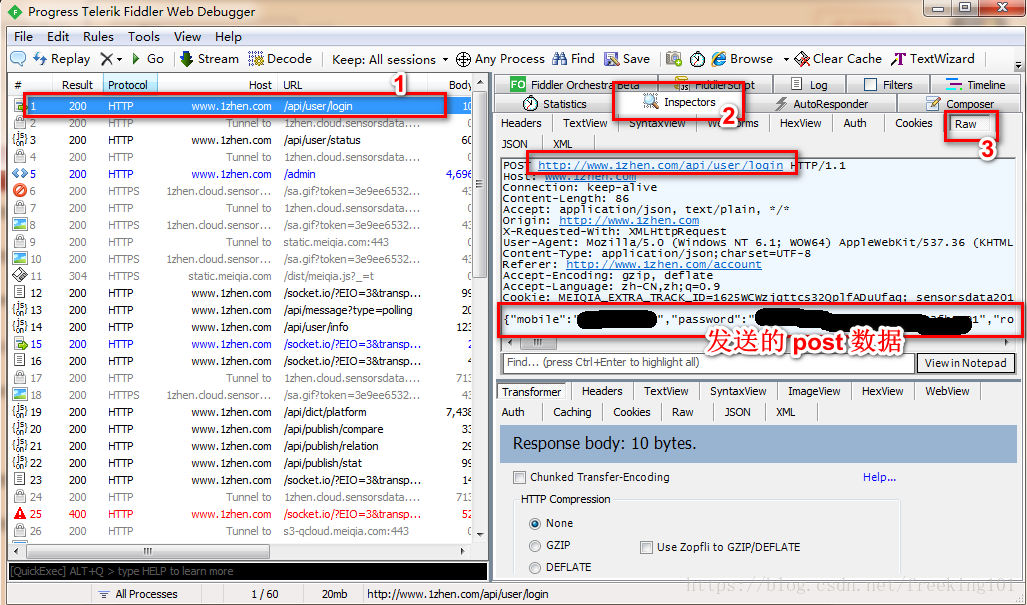Select the None compression radio button
Screen dimensions: 1027x605
[536, 523]
